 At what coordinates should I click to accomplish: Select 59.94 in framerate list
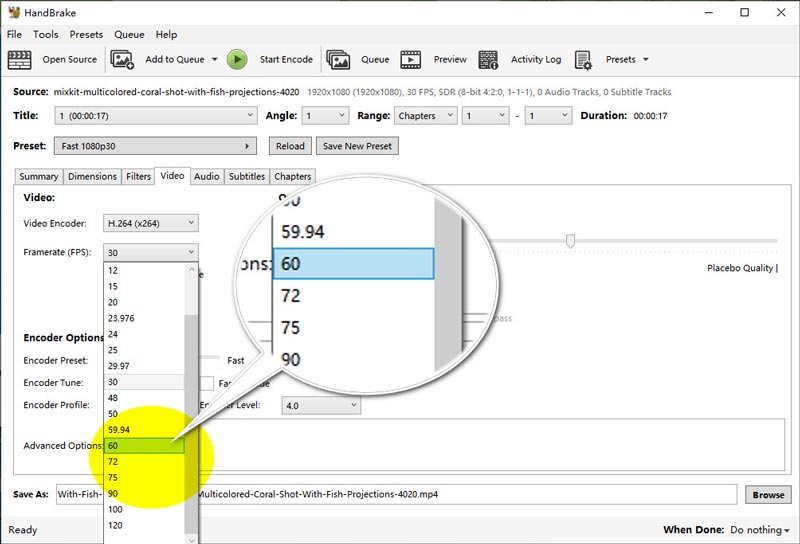pos(144,430)
